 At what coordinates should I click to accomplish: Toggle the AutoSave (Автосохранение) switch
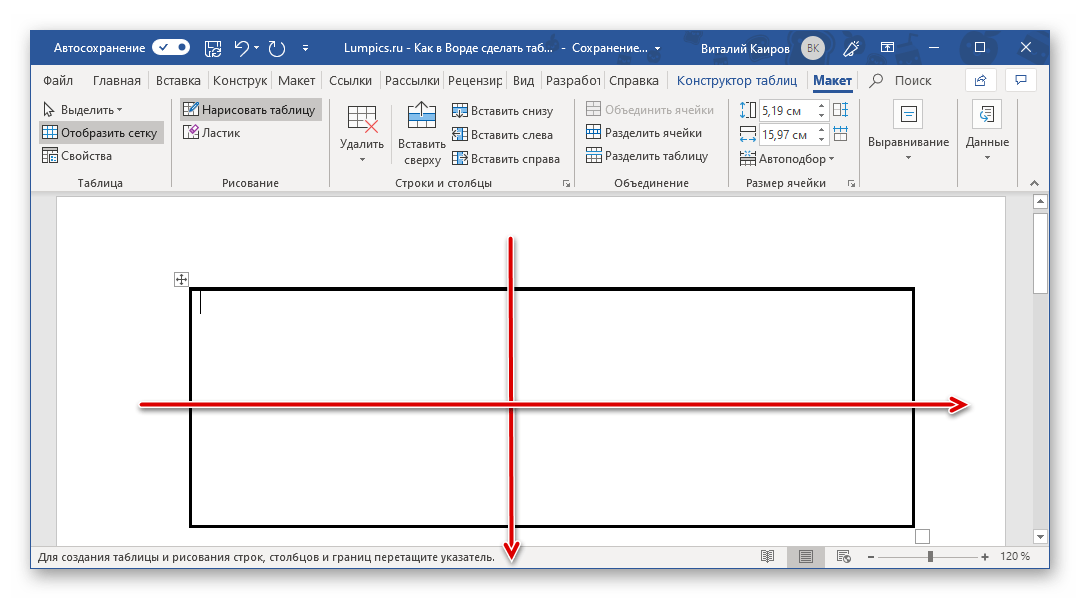(171, 47)
